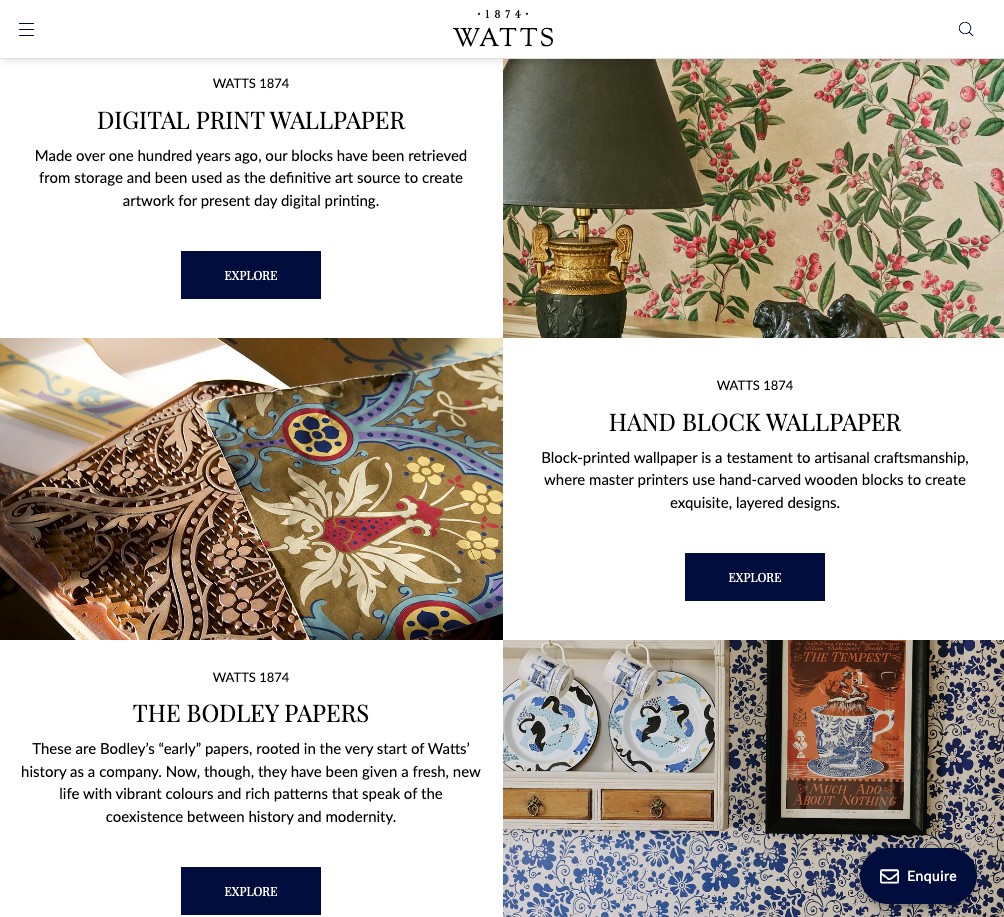Explore Hand Block Wallpaper

[755, 577]
